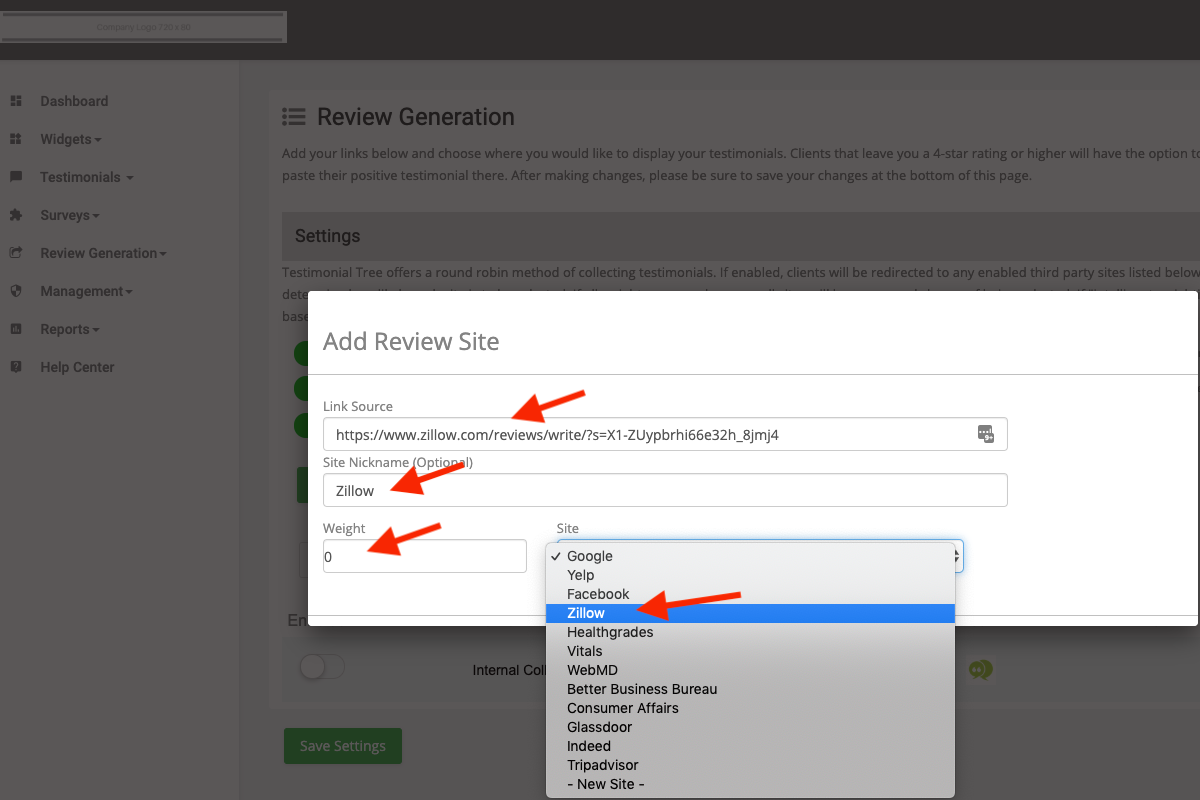Pick Tripadvisor option
The image size is (1200, 800).
(x=750, y=765)
